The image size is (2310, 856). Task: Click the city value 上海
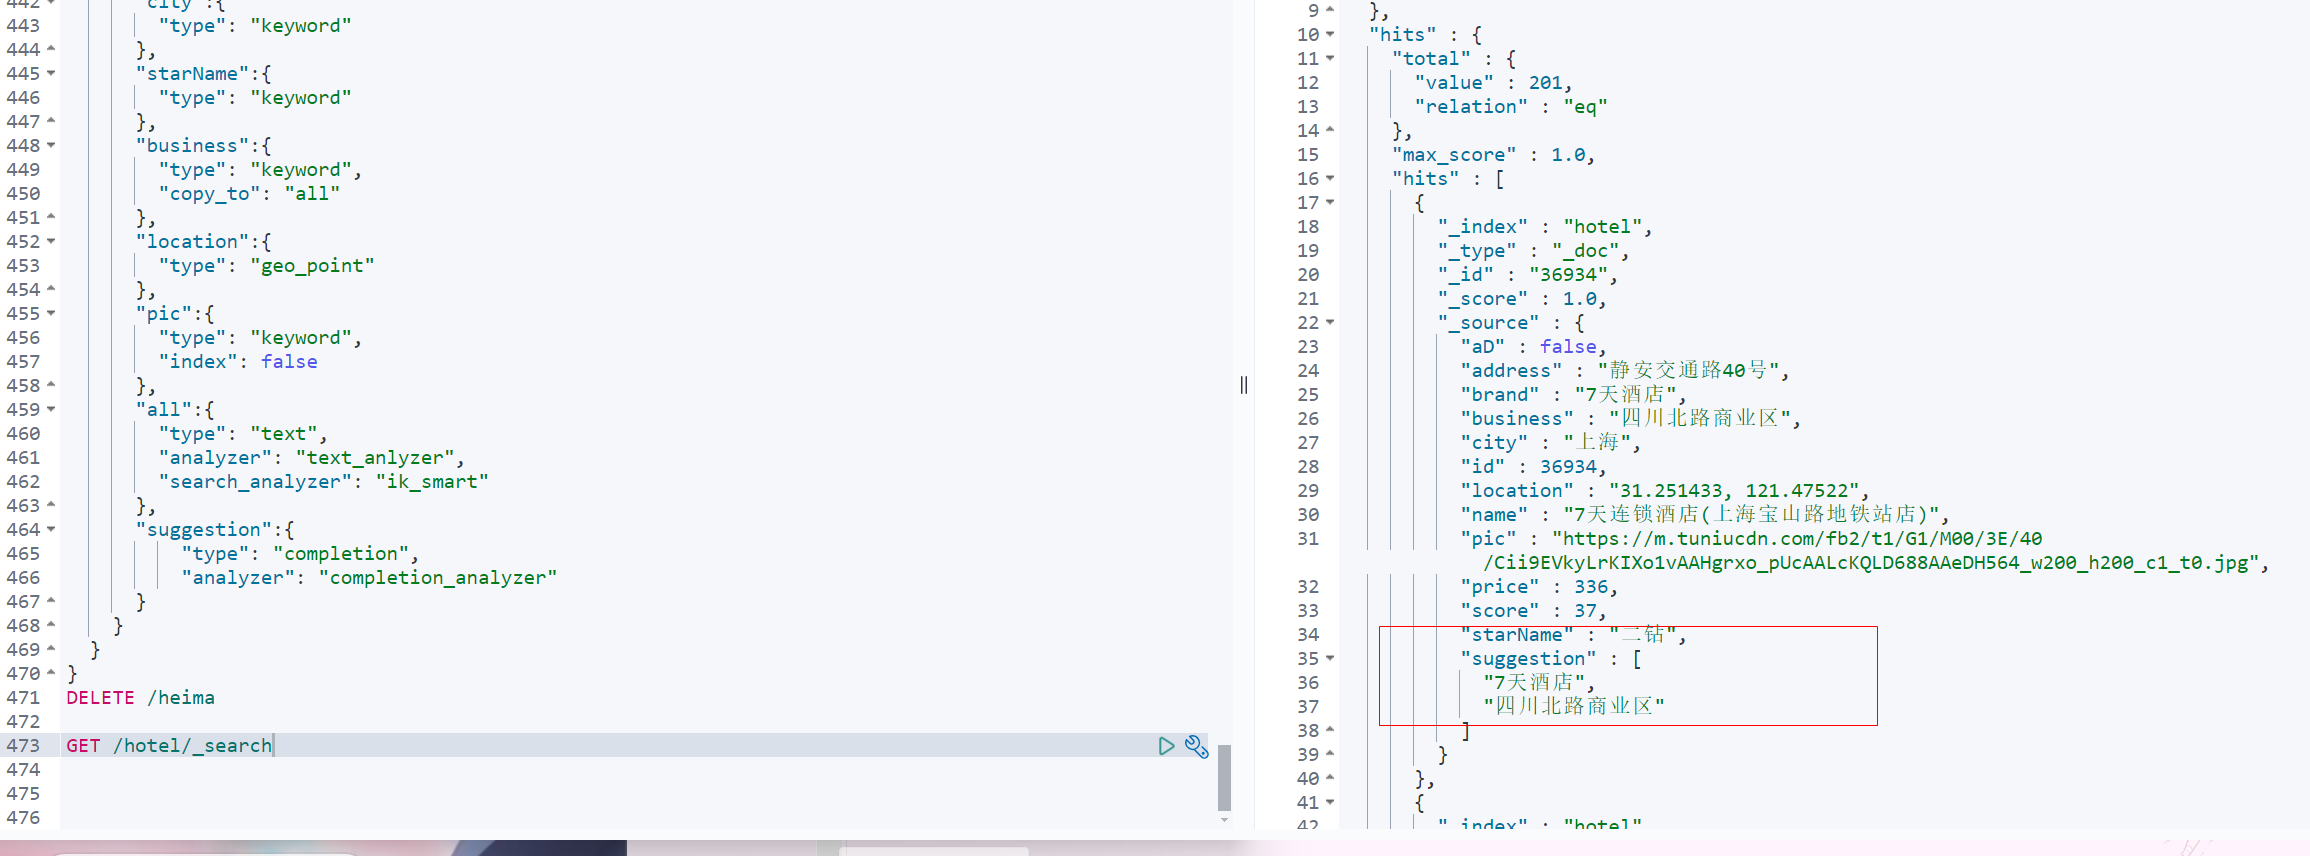tap(1597, 443)
